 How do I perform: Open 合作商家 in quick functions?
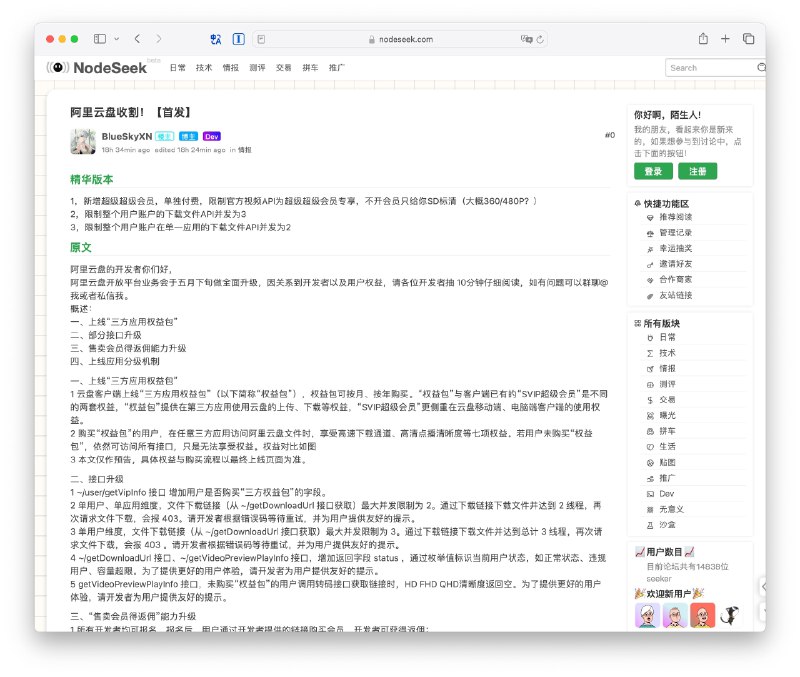click(676, 280)
